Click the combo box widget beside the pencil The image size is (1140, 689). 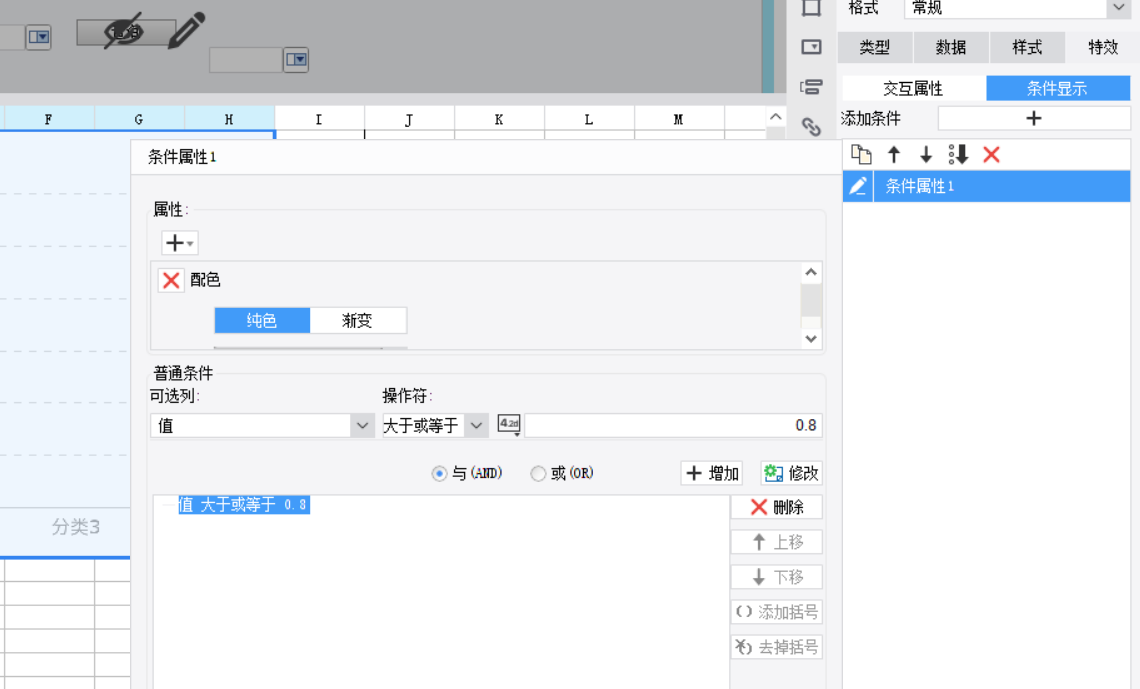[x=39, y=36]
